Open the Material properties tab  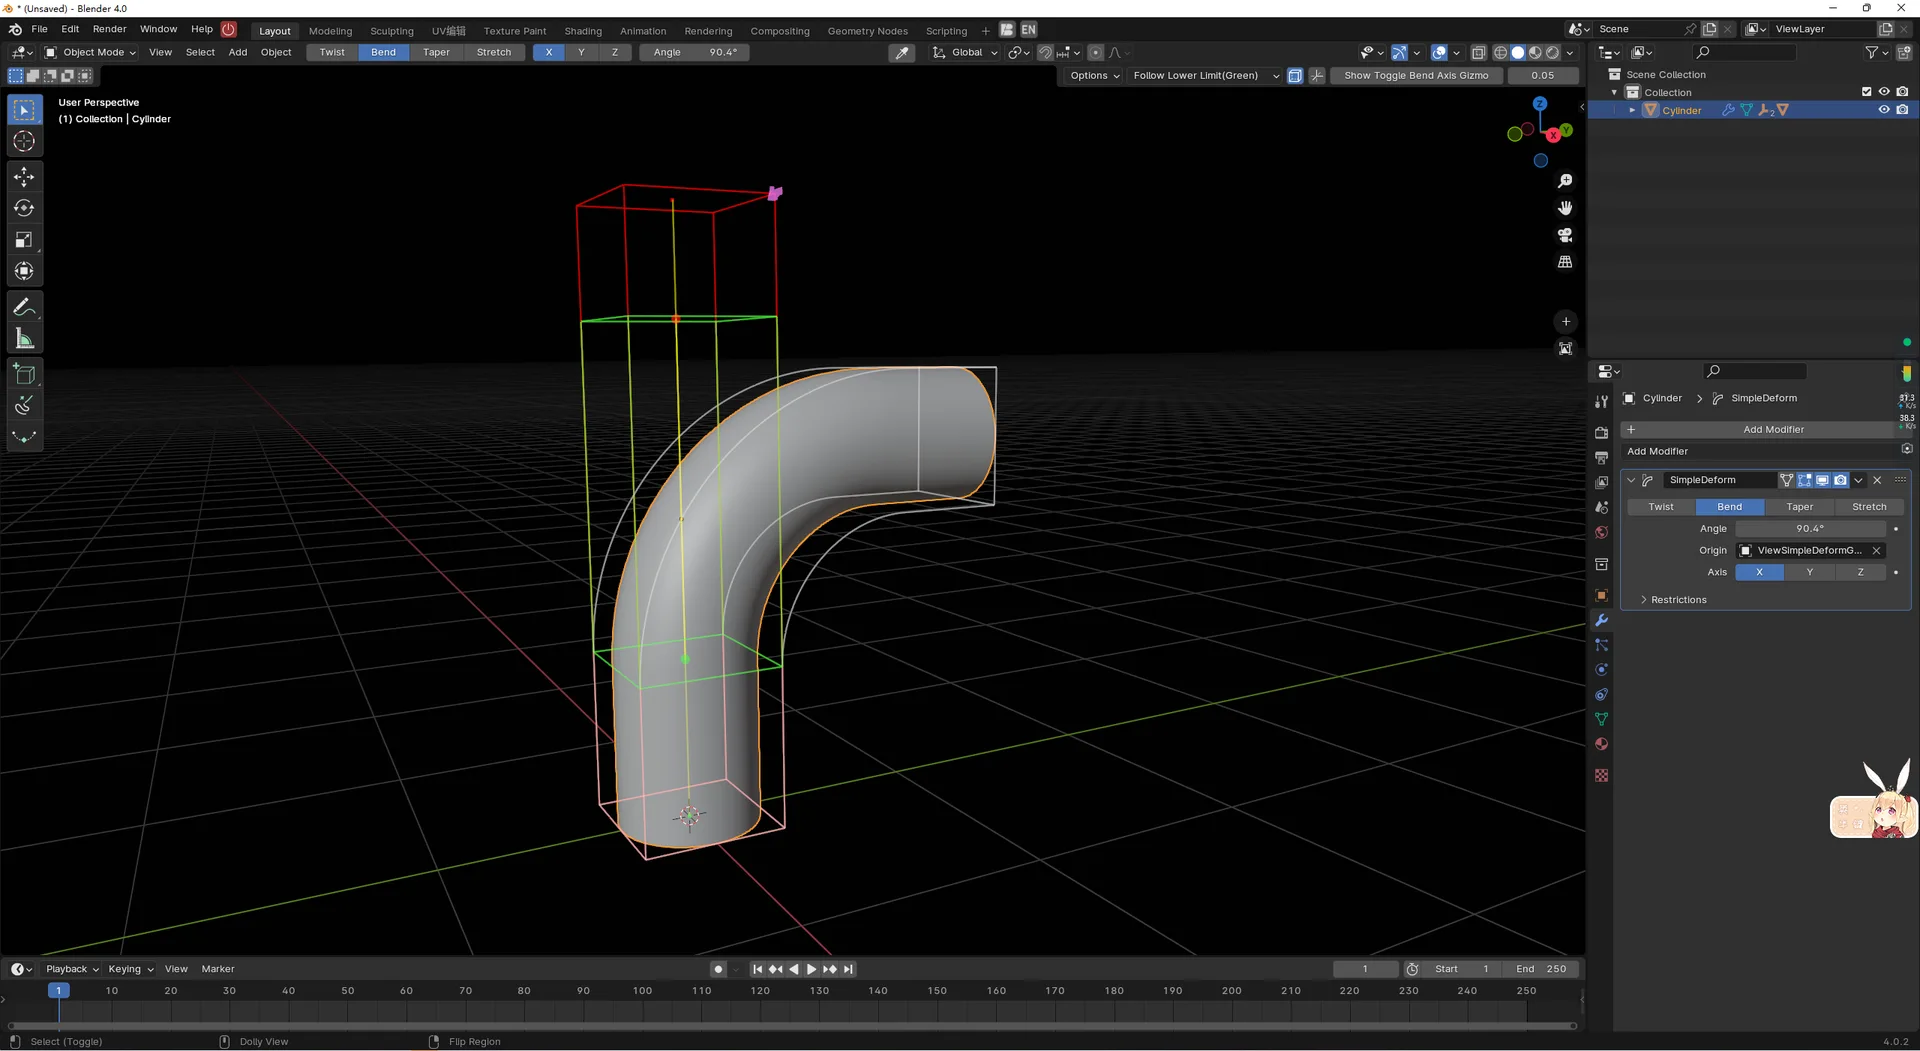click(x=1601, y=744)
